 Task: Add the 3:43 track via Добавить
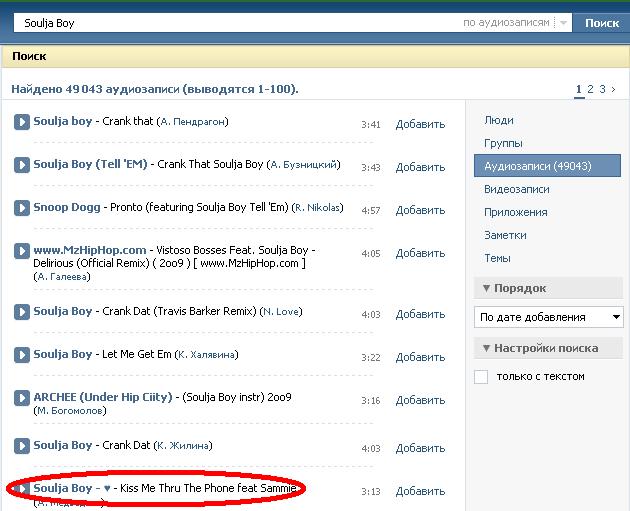coord(420,168)
